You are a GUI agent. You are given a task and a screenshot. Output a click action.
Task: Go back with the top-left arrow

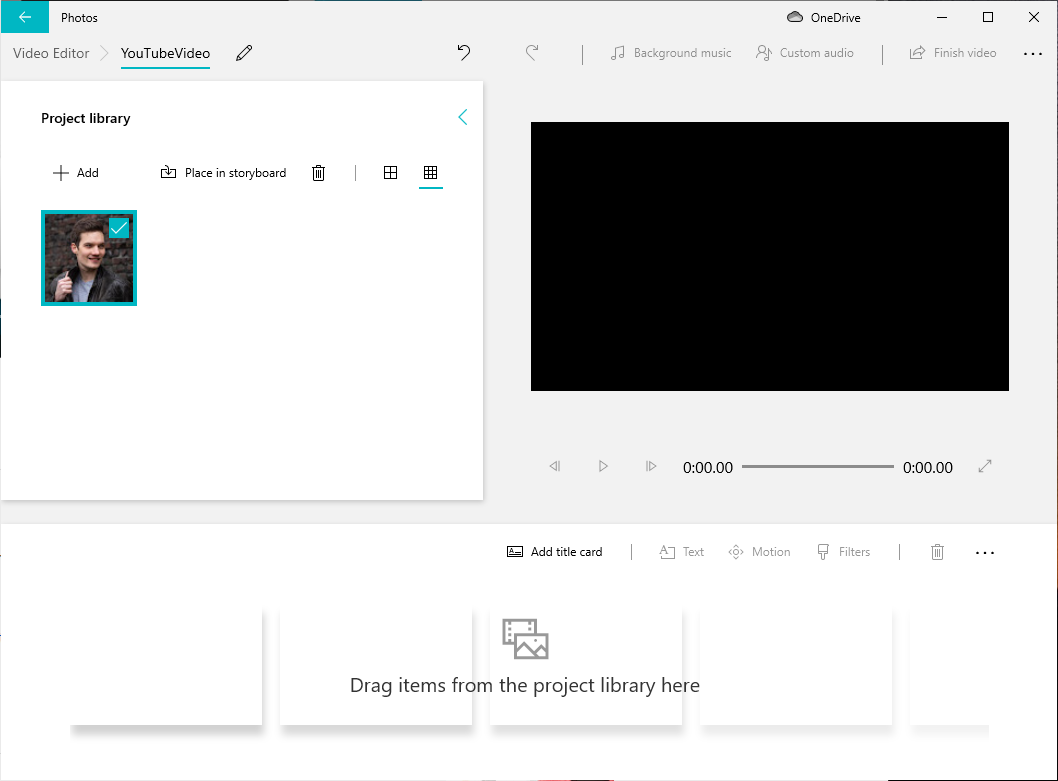(x=24, y=17)
